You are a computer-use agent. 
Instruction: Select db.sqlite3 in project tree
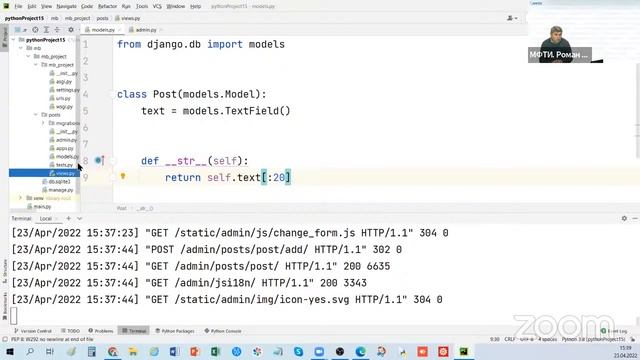(56, 182)
